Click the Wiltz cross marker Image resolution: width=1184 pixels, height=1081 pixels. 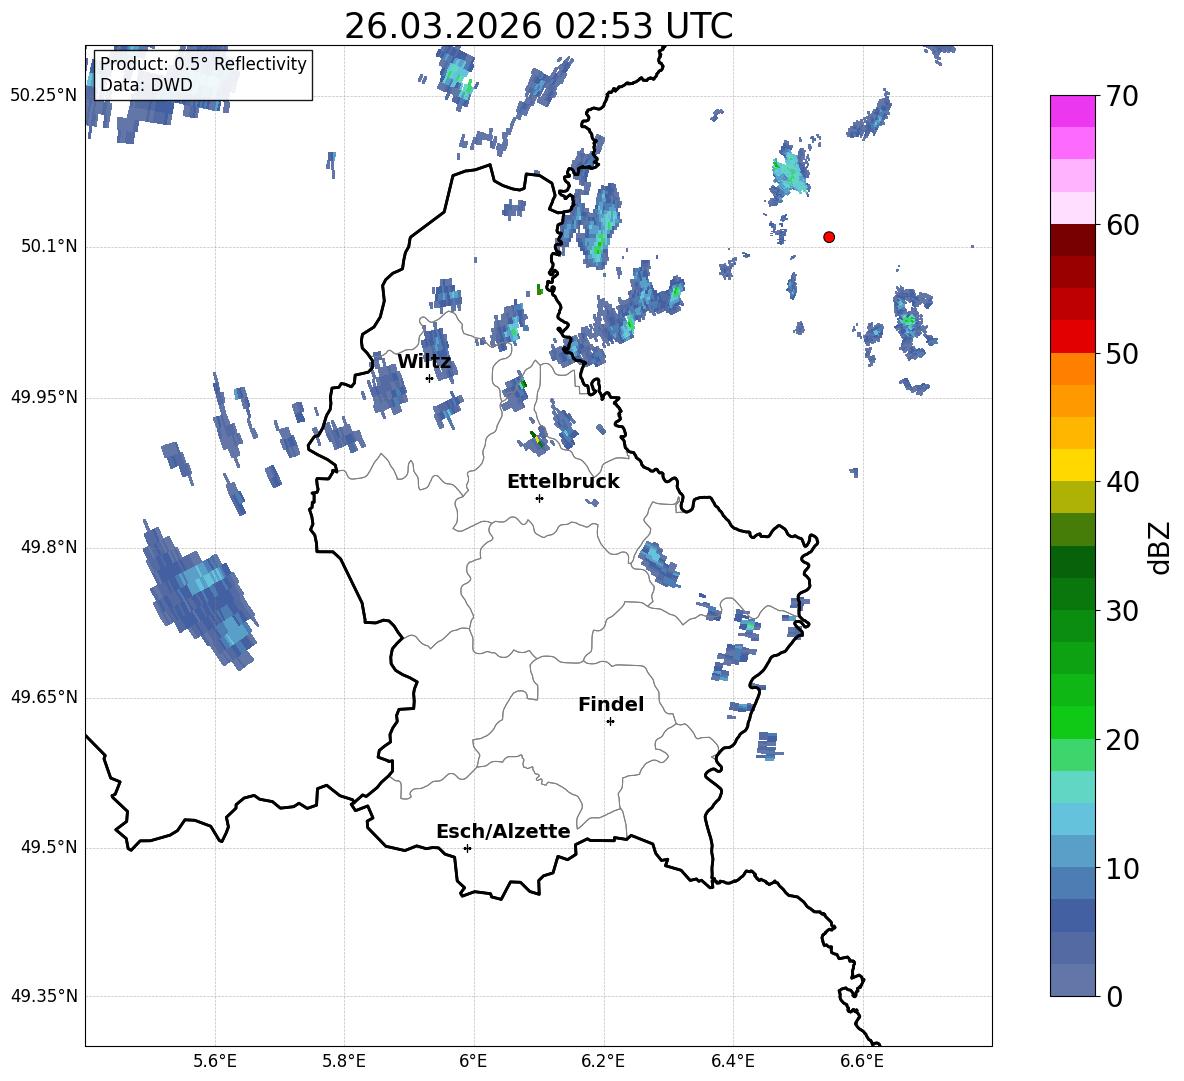430,378
